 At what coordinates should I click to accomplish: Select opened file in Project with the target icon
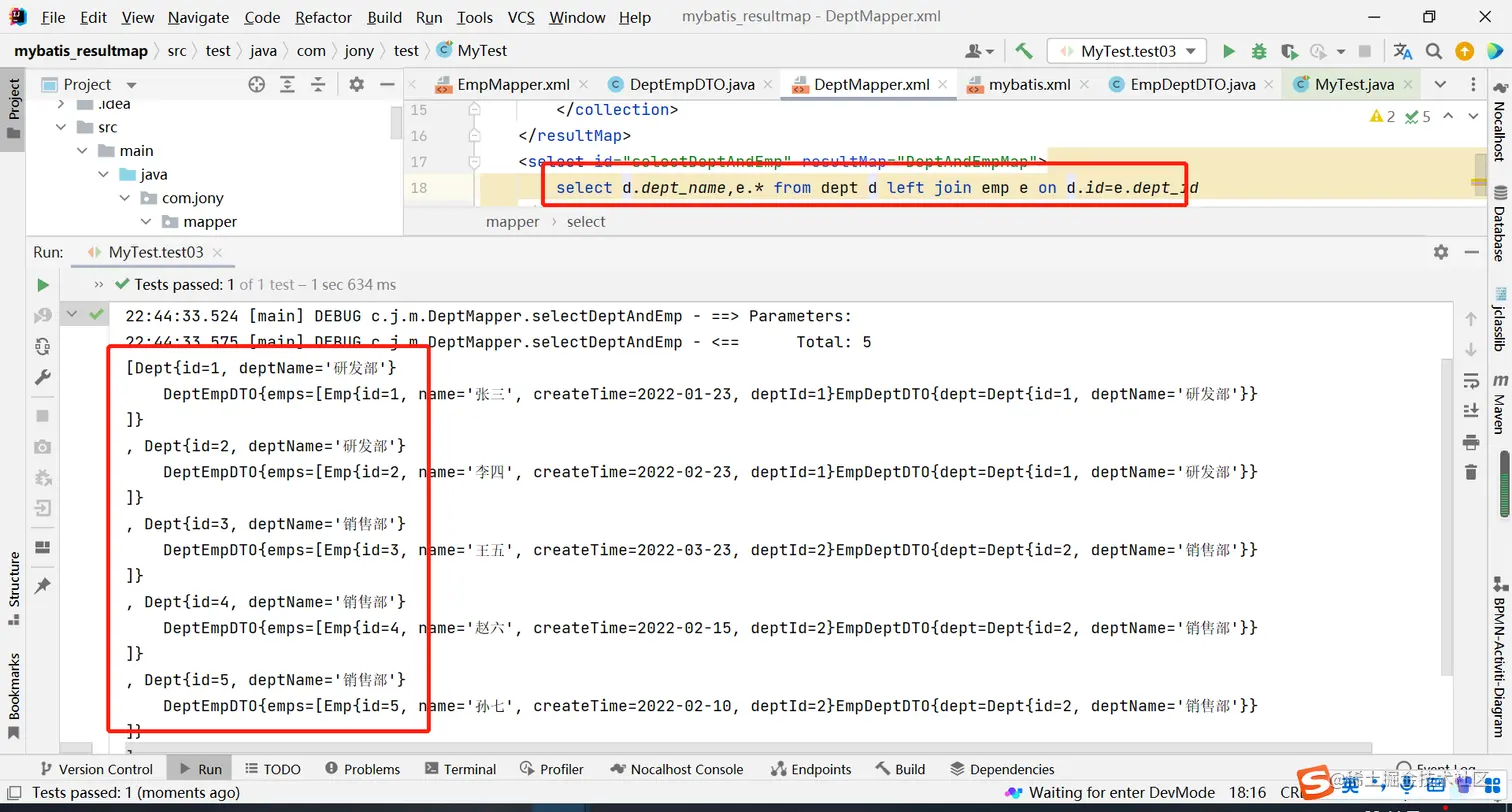257,85
